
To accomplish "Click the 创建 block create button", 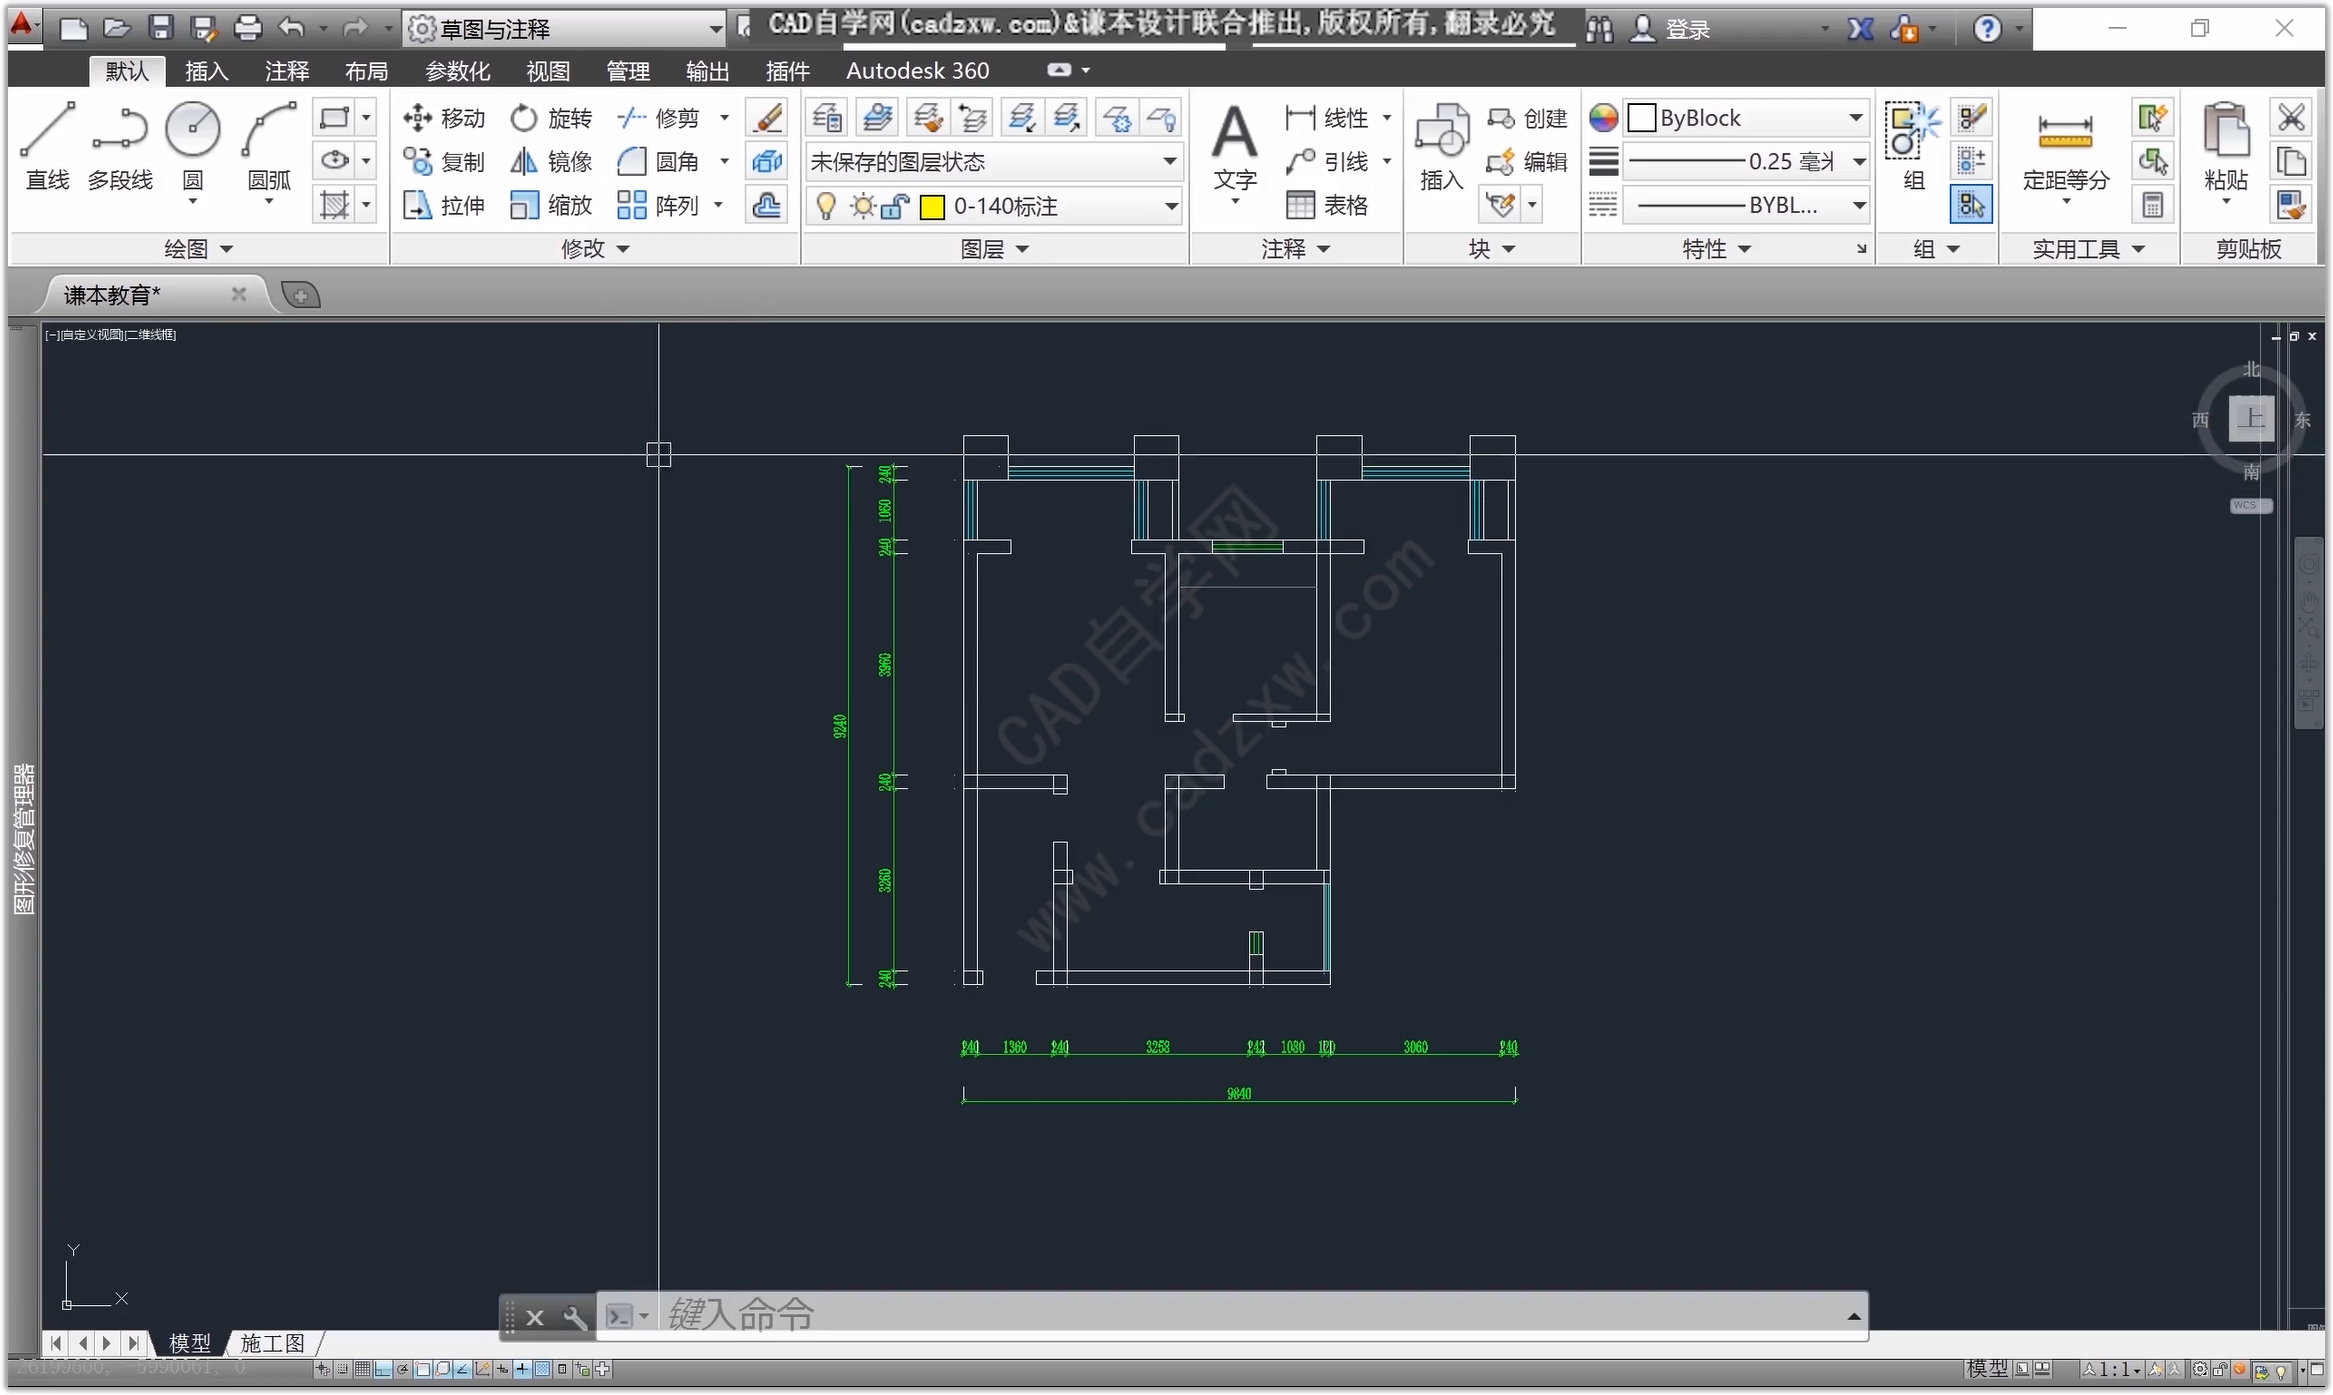I will [1527, 118].
